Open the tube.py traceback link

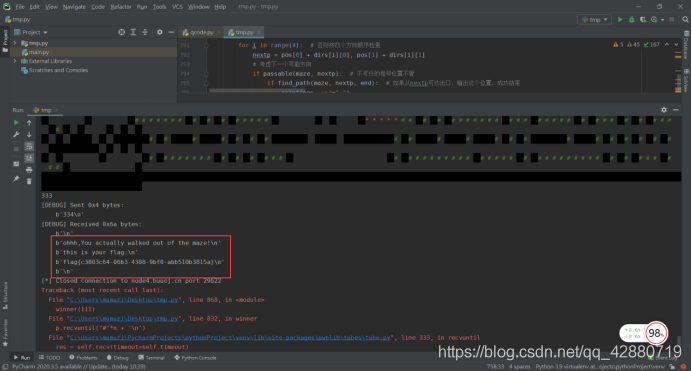(x=230, y=338)
